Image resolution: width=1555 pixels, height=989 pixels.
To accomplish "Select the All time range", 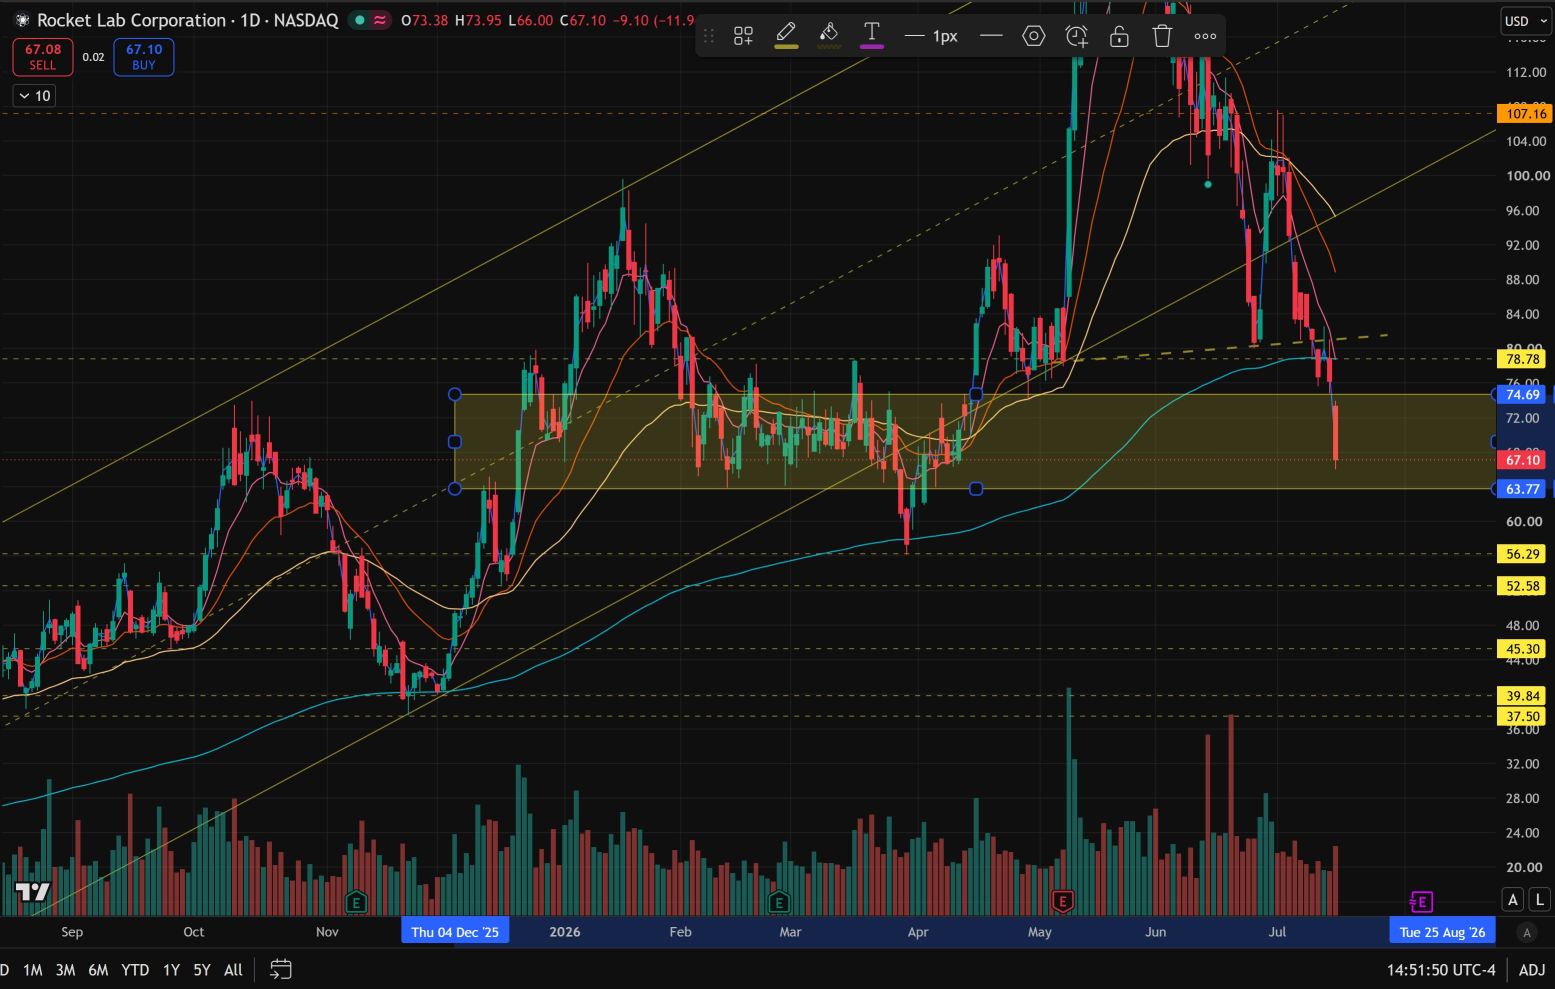I will pyautogui.click(x=233, y=970).
